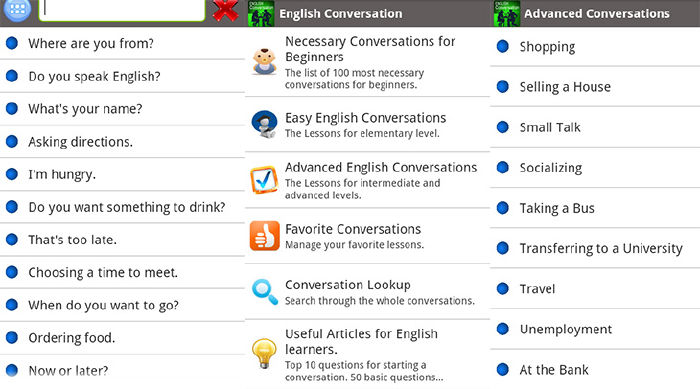Tap the checkmark icon for Advanced English
Screen dimensions: 700x389
(264, 180)
